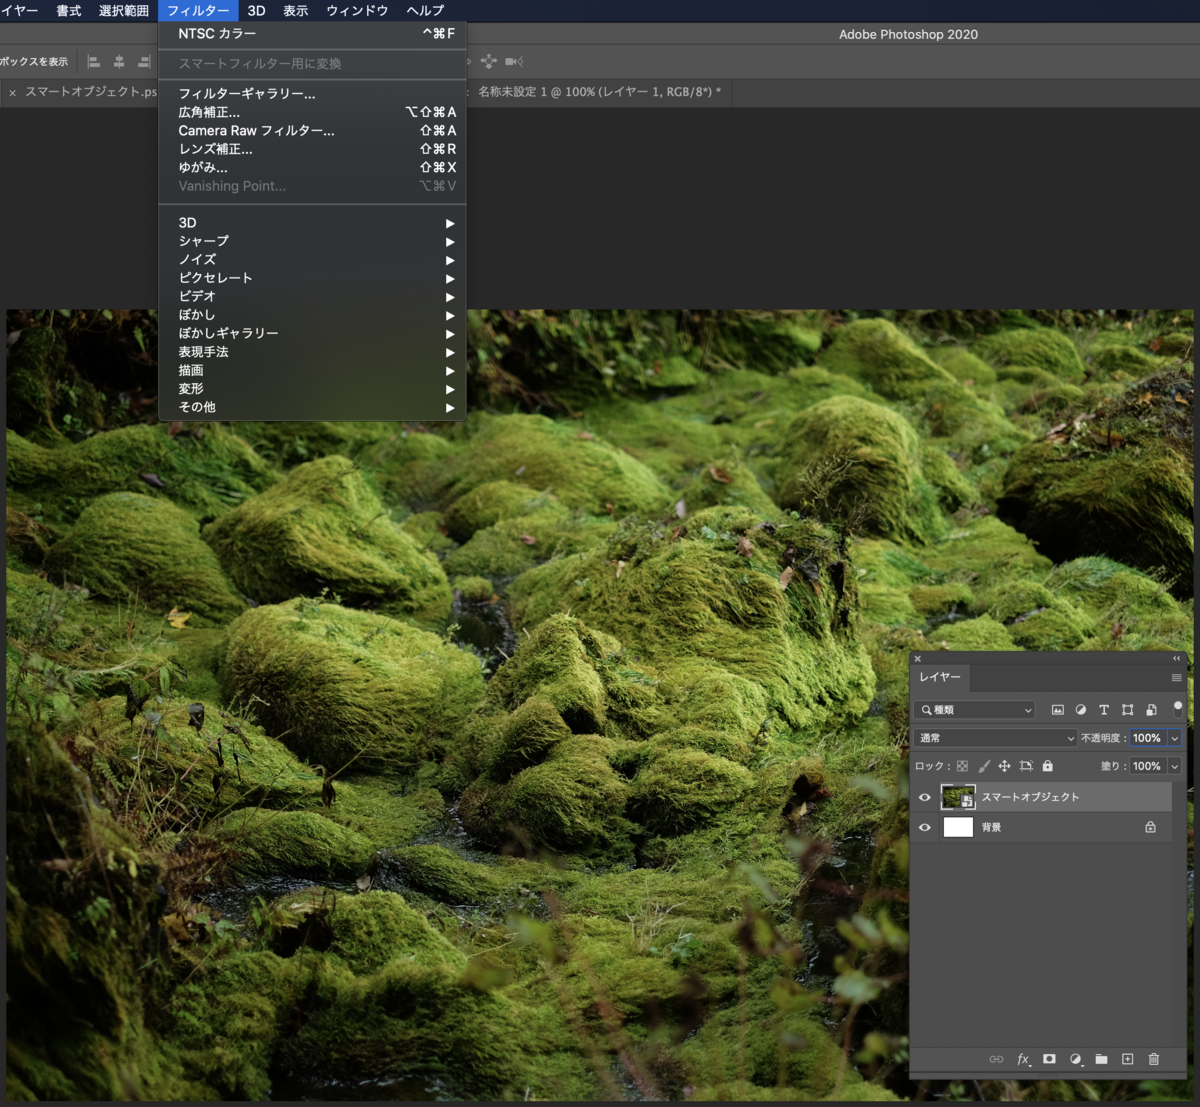Open the 不透明度 opacity slider dropdown
1200x1107 pixels.
click(1174, 738)
